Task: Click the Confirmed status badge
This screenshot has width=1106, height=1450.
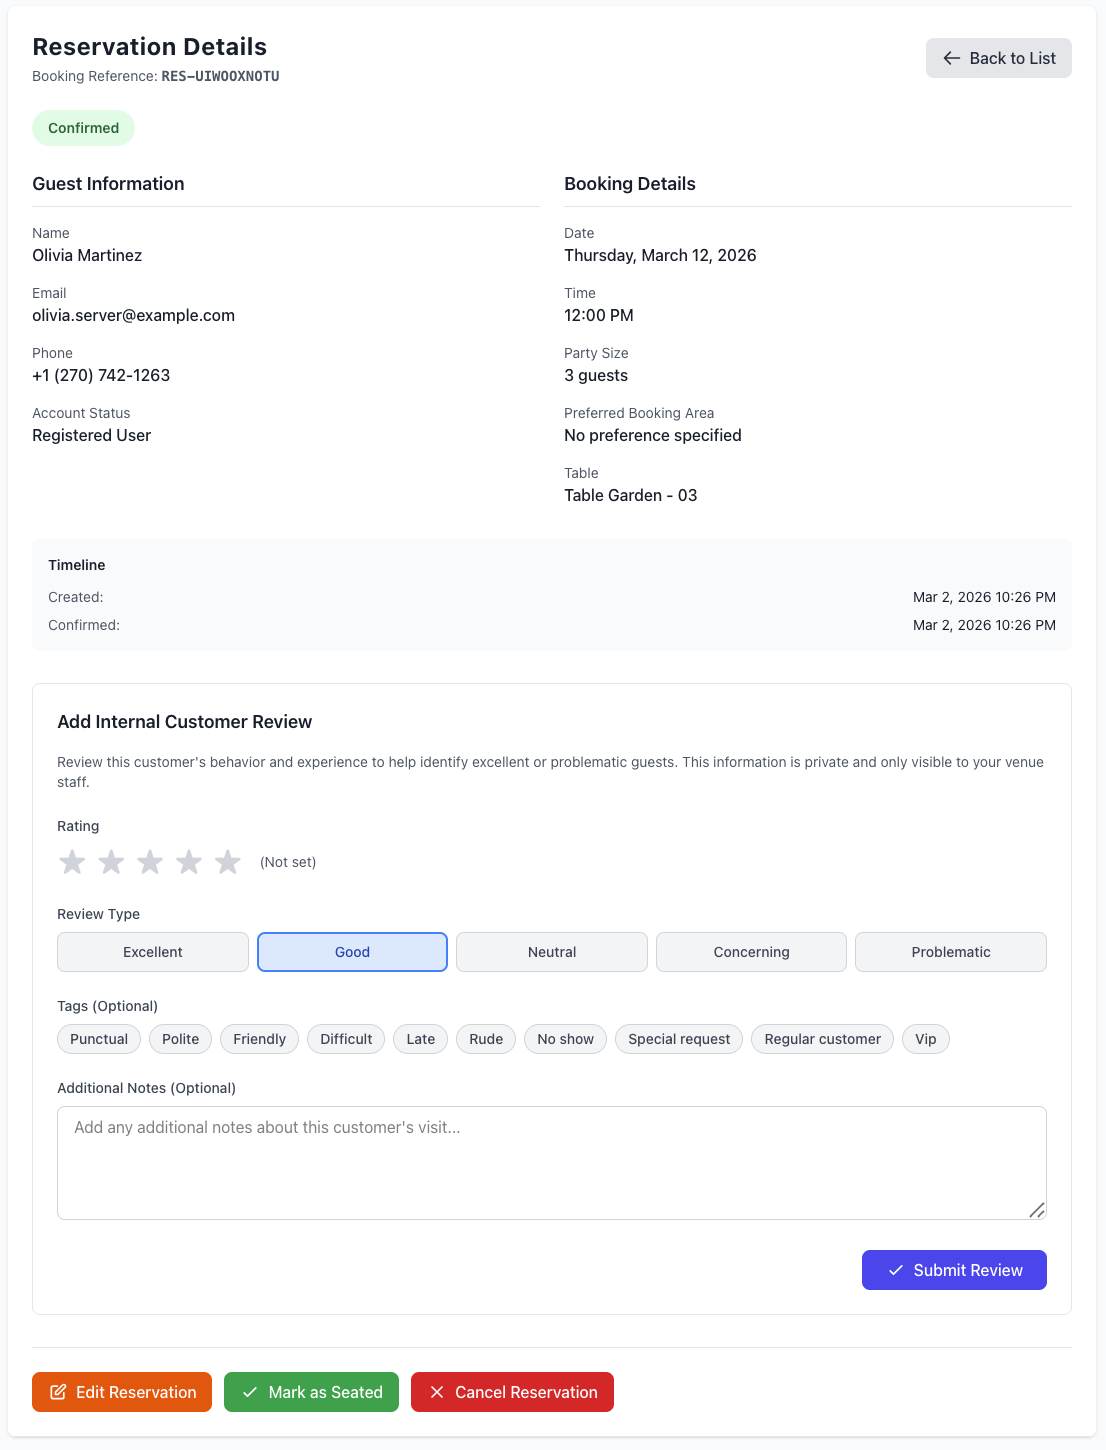Action: pyautogui.click(x=83, y=128)
